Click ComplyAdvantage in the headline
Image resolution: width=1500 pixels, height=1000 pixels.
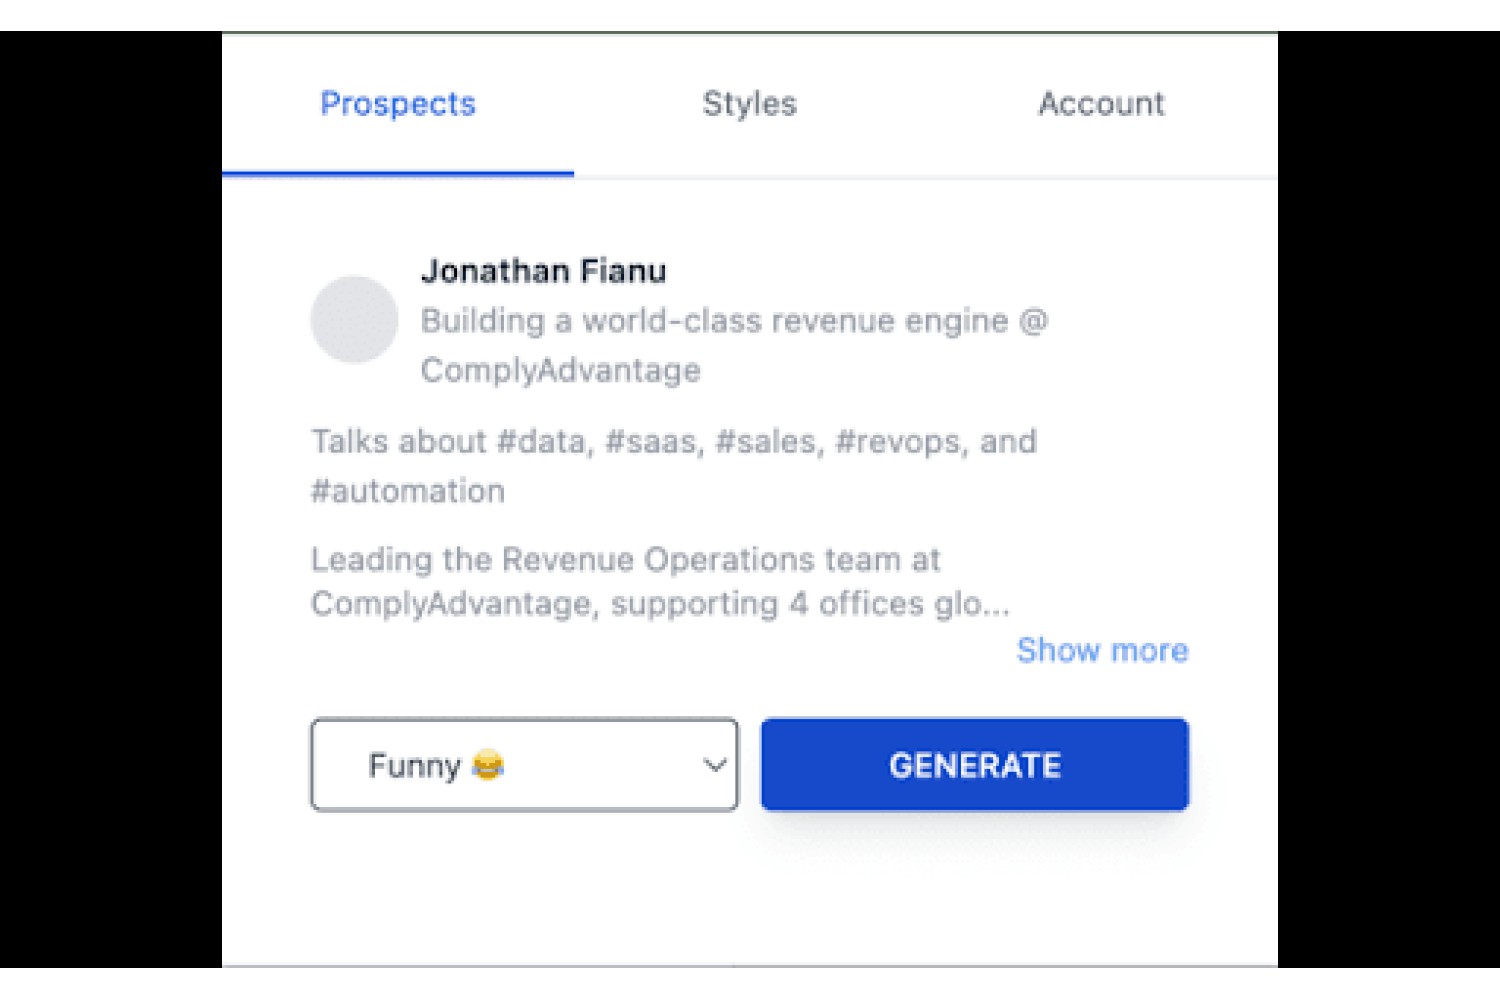560,371
